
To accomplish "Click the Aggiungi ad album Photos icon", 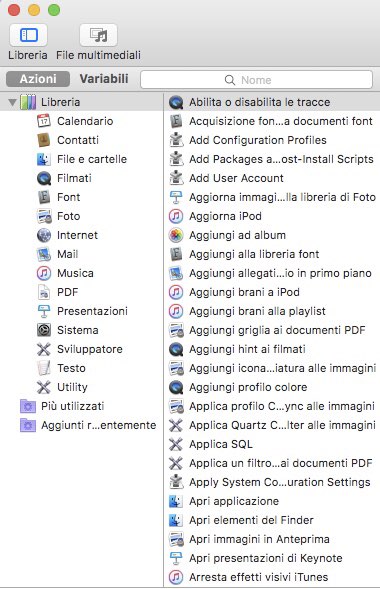I will [176, 235].
